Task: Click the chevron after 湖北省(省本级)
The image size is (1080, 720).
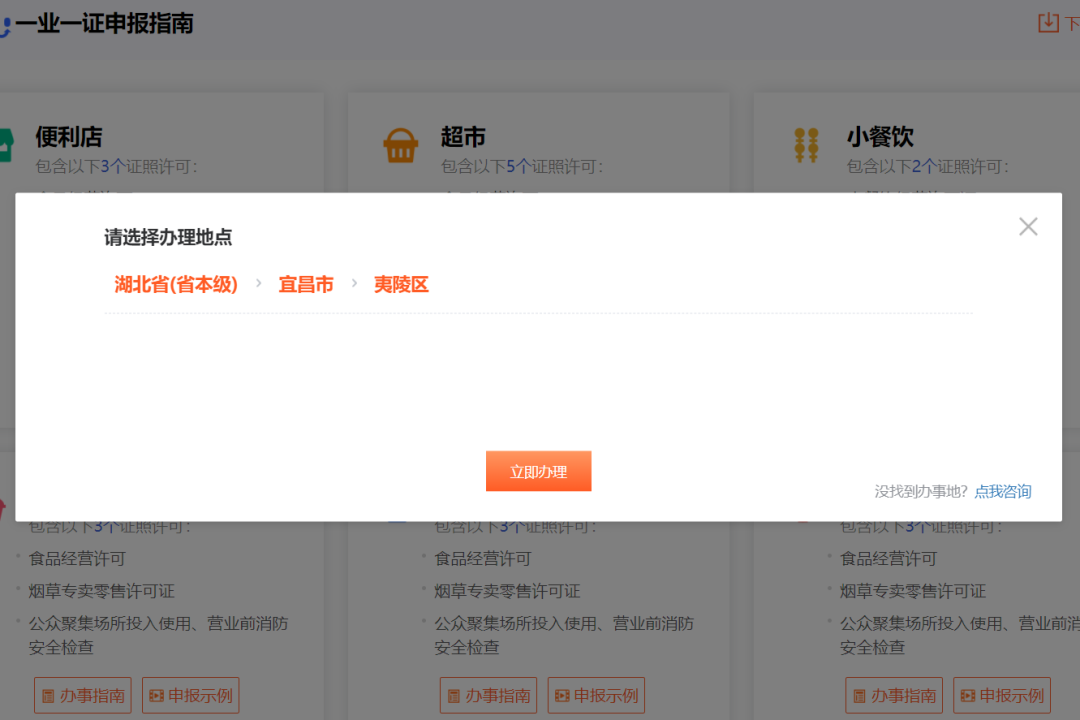Action: pyautogui.click(x=258, y=284)
